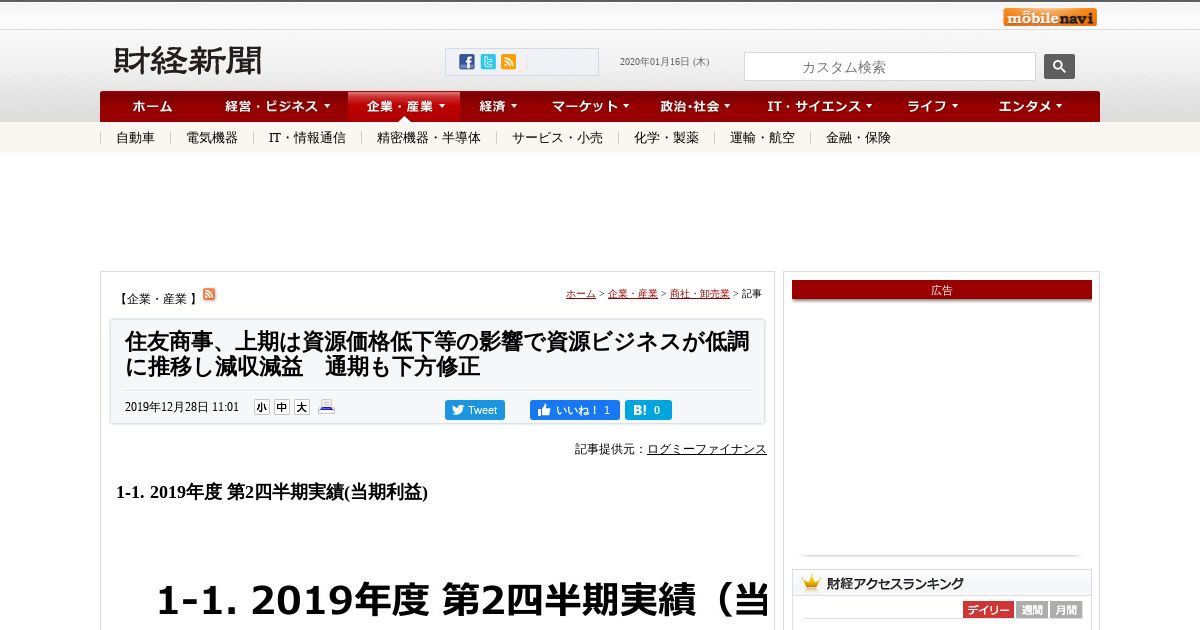The height and width of the screenshot is (630, 1200).
Task: Expand the 企業・産業 menu
Action: click(x=404, y=106)
